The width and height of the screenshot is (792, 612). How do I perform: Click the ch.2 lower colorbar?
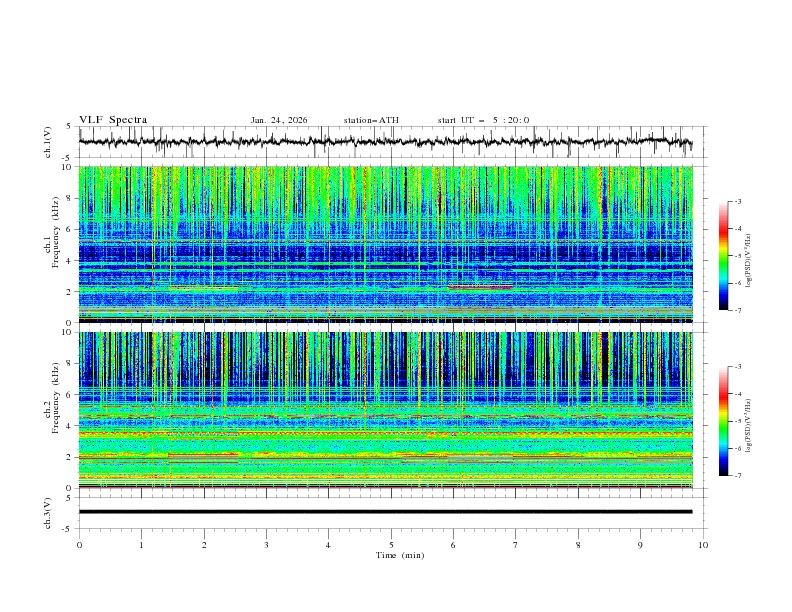723,421
